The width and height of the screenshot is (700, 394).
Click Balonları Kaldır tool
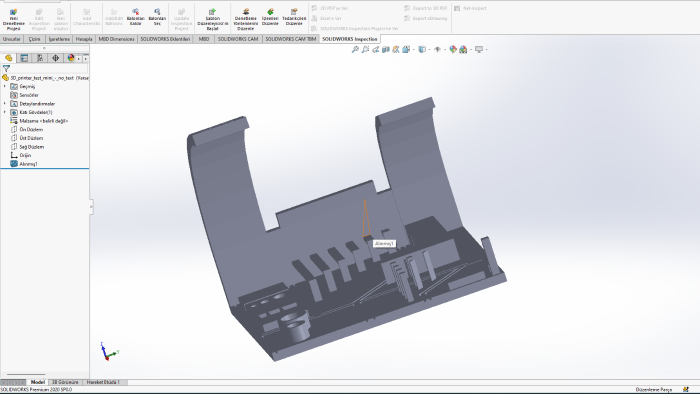(135, 17)
